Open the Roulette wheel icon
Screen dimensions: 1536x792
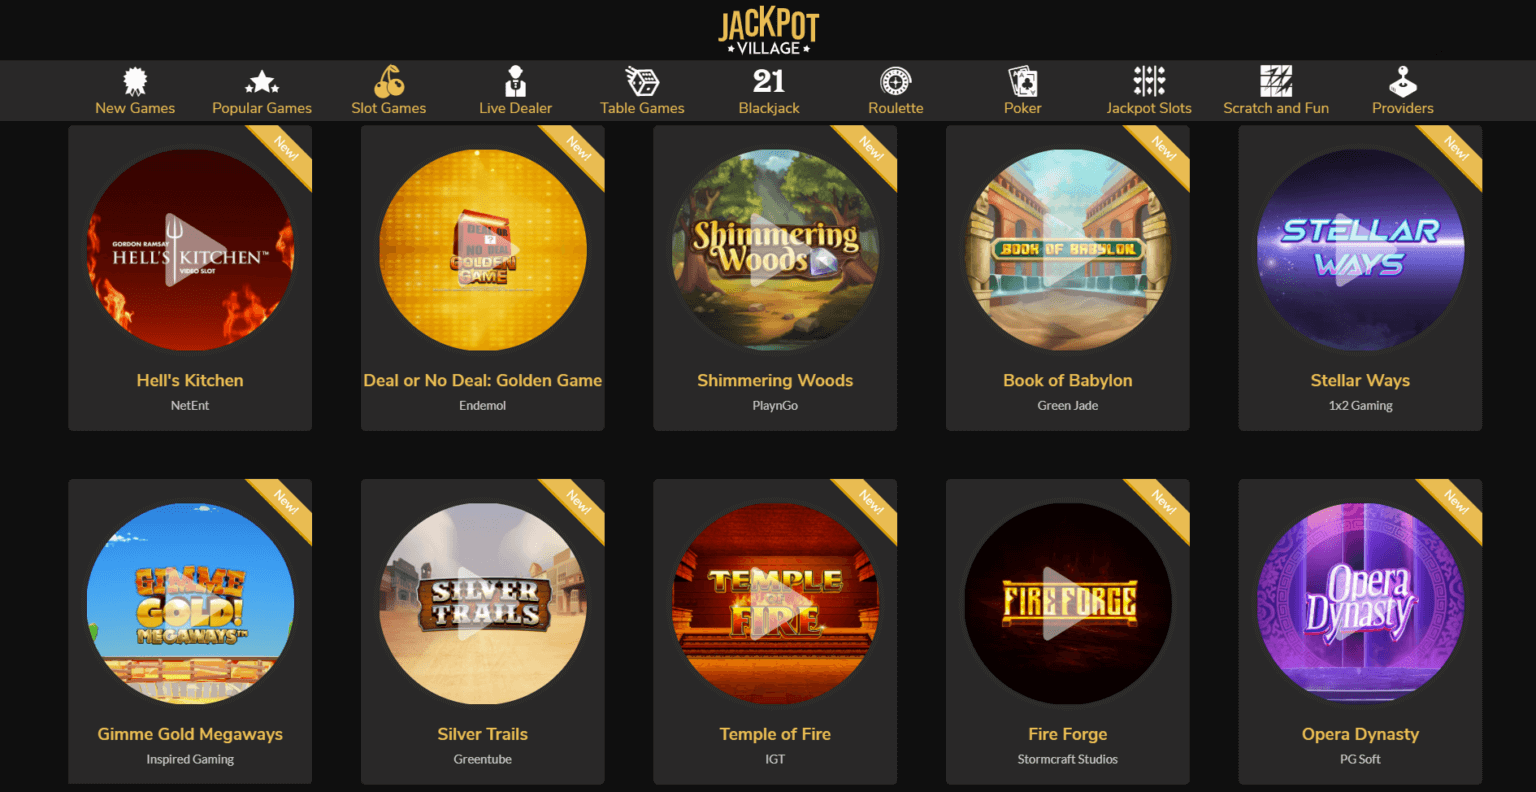pyautogui.click(x=896, y=81)
